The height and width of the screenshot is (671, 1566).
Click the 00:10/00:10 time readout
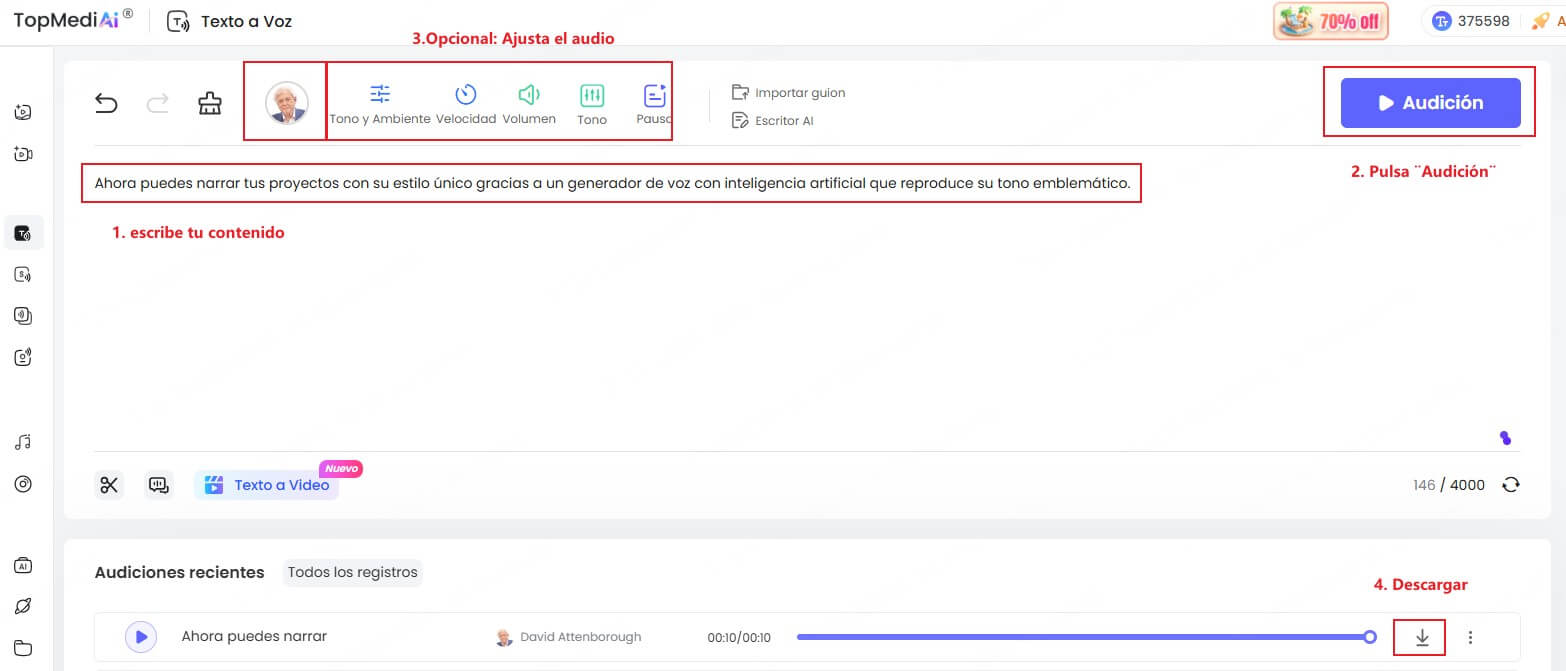[x=737, y=637]
